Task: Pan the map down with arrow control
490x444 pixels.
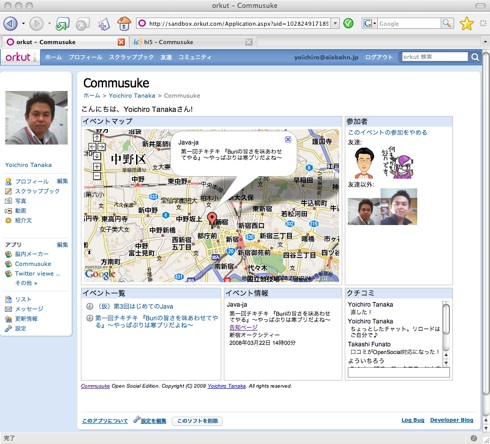Action: [97, 156]
